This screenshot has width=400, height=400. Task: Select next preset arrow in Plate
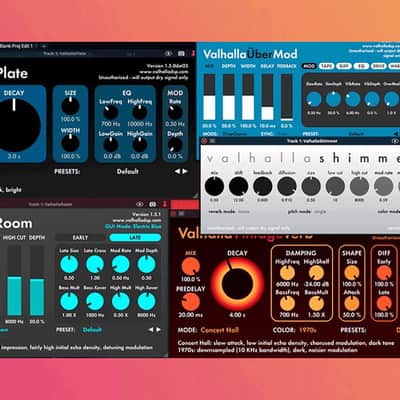[185, 171]
